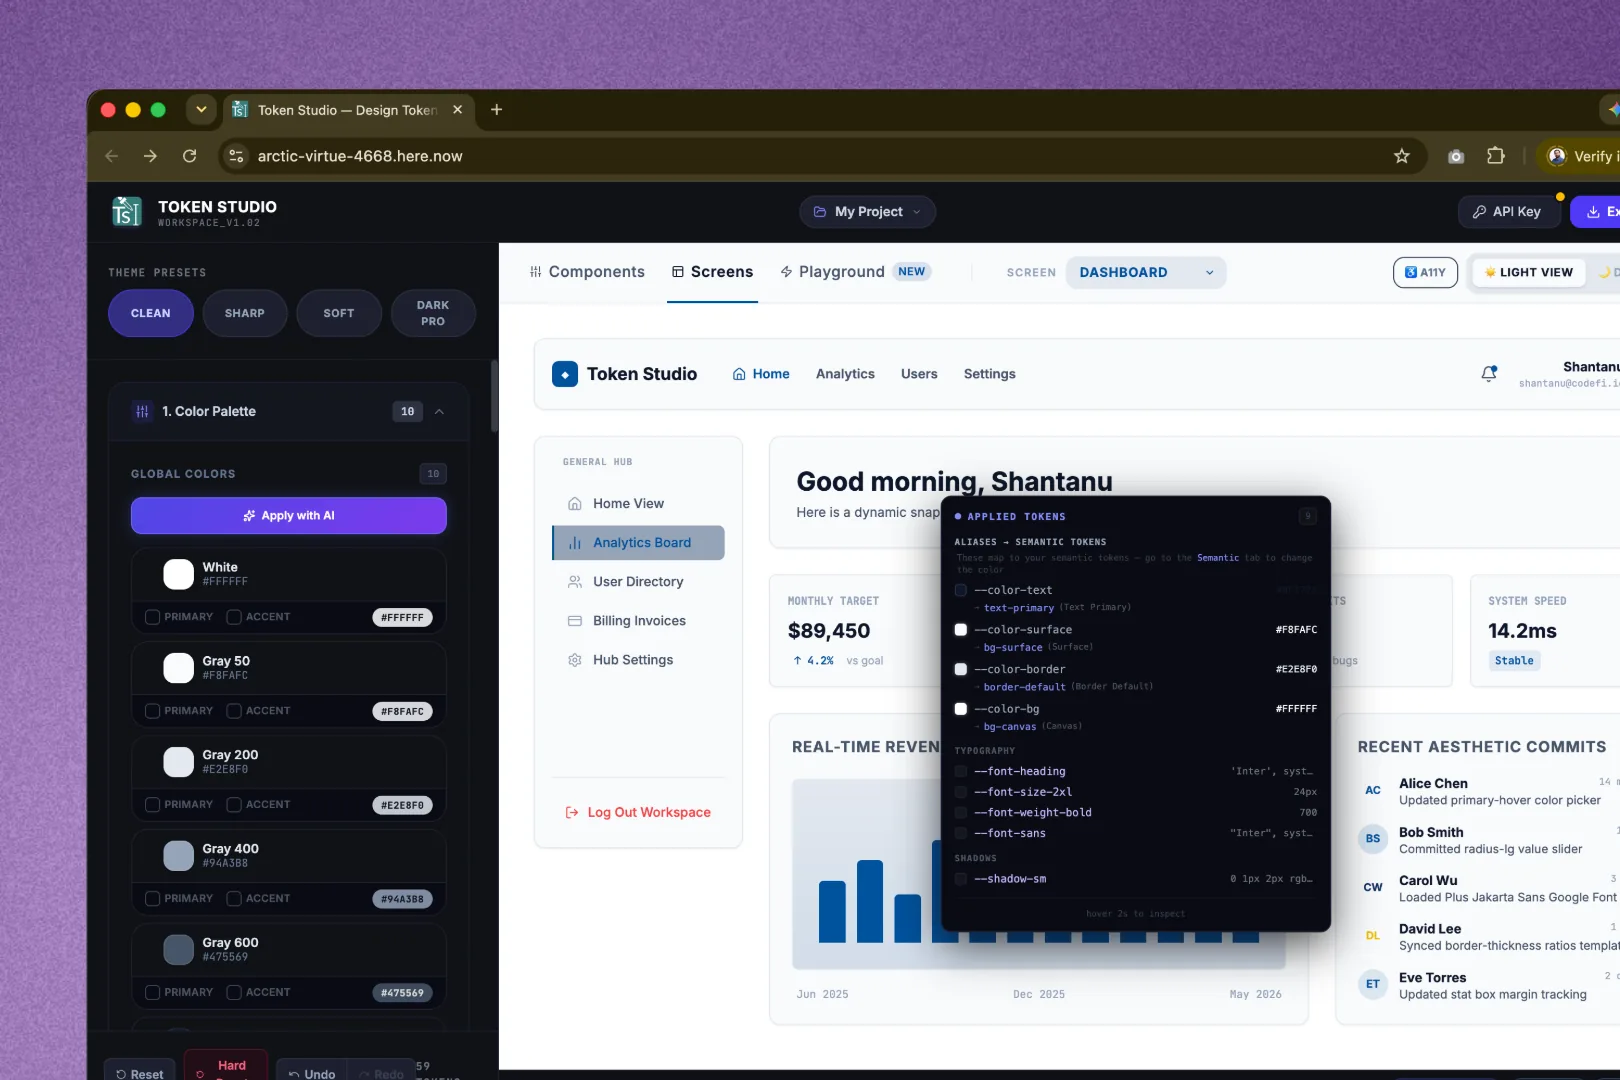The height and width of the screenshot is (1080, 1620).
Task: Click the #F8FAFC hex value field
Action: [x=403, y=712]
